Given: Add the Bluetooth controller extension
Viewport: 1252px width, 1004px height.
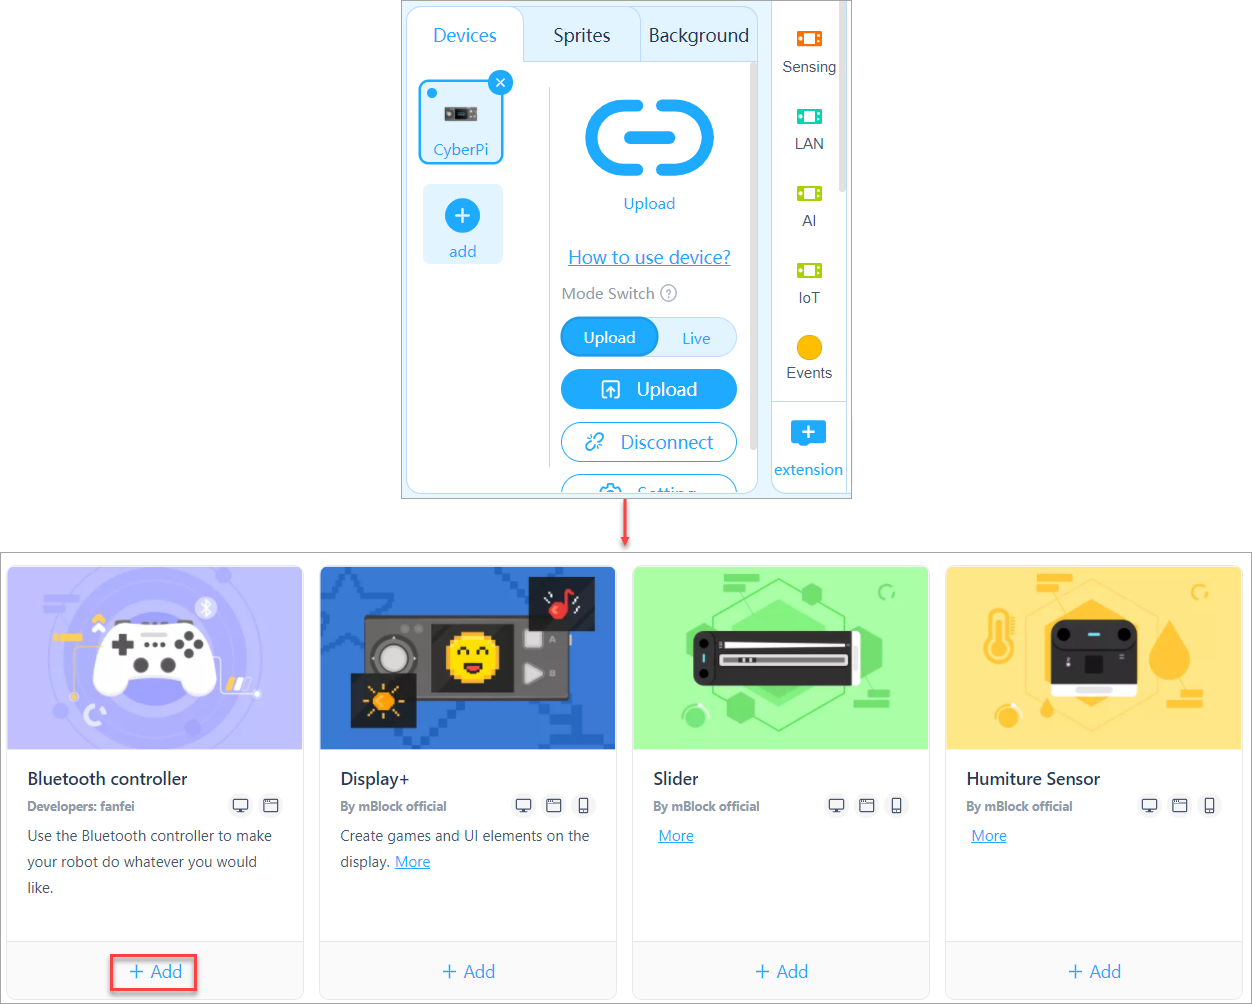Looking at the screenshot, I should (155, 971).
